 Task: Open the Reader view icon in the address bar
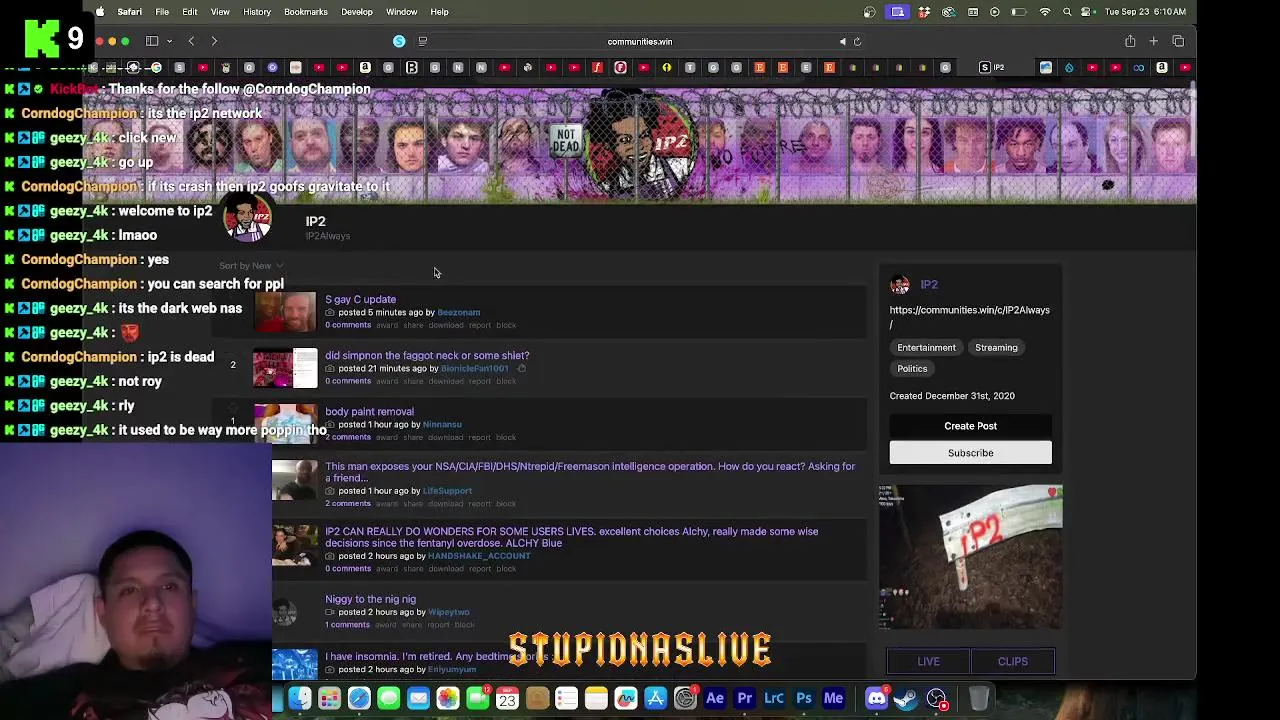pyautogui.click(x=423, y=41)
